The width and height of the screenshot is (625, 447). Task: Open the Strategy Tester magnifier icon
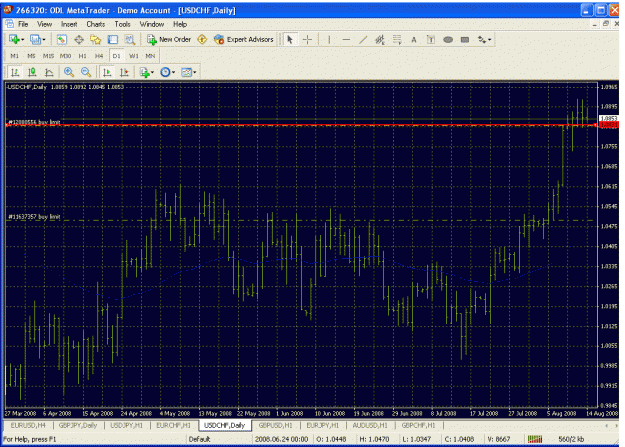[x=130, y=39]
